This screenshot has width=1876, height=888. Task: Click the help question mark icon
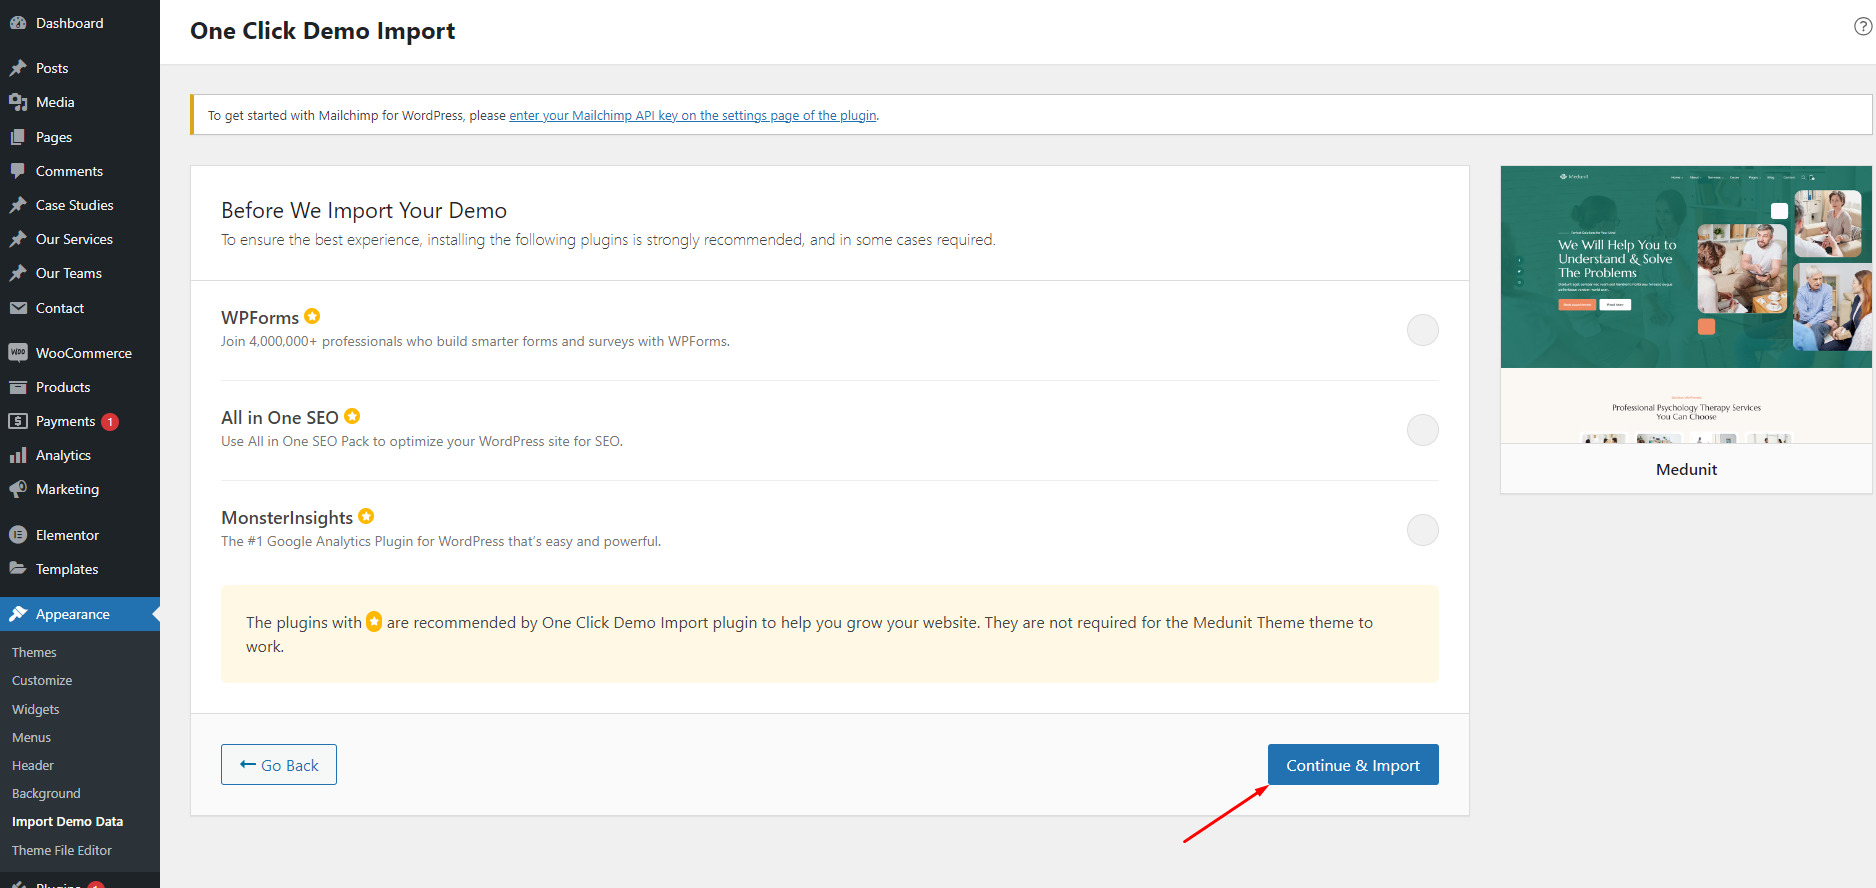point(1863,27)
